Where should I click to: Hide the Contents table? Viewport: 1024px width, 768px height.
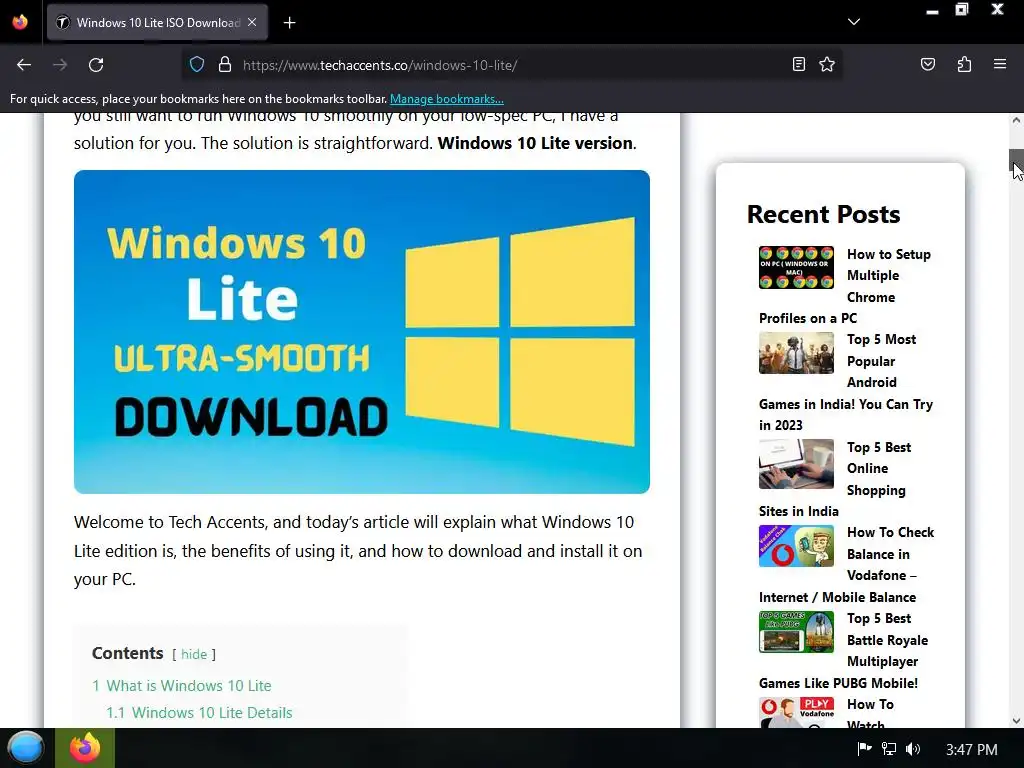(x=194, y=654)
